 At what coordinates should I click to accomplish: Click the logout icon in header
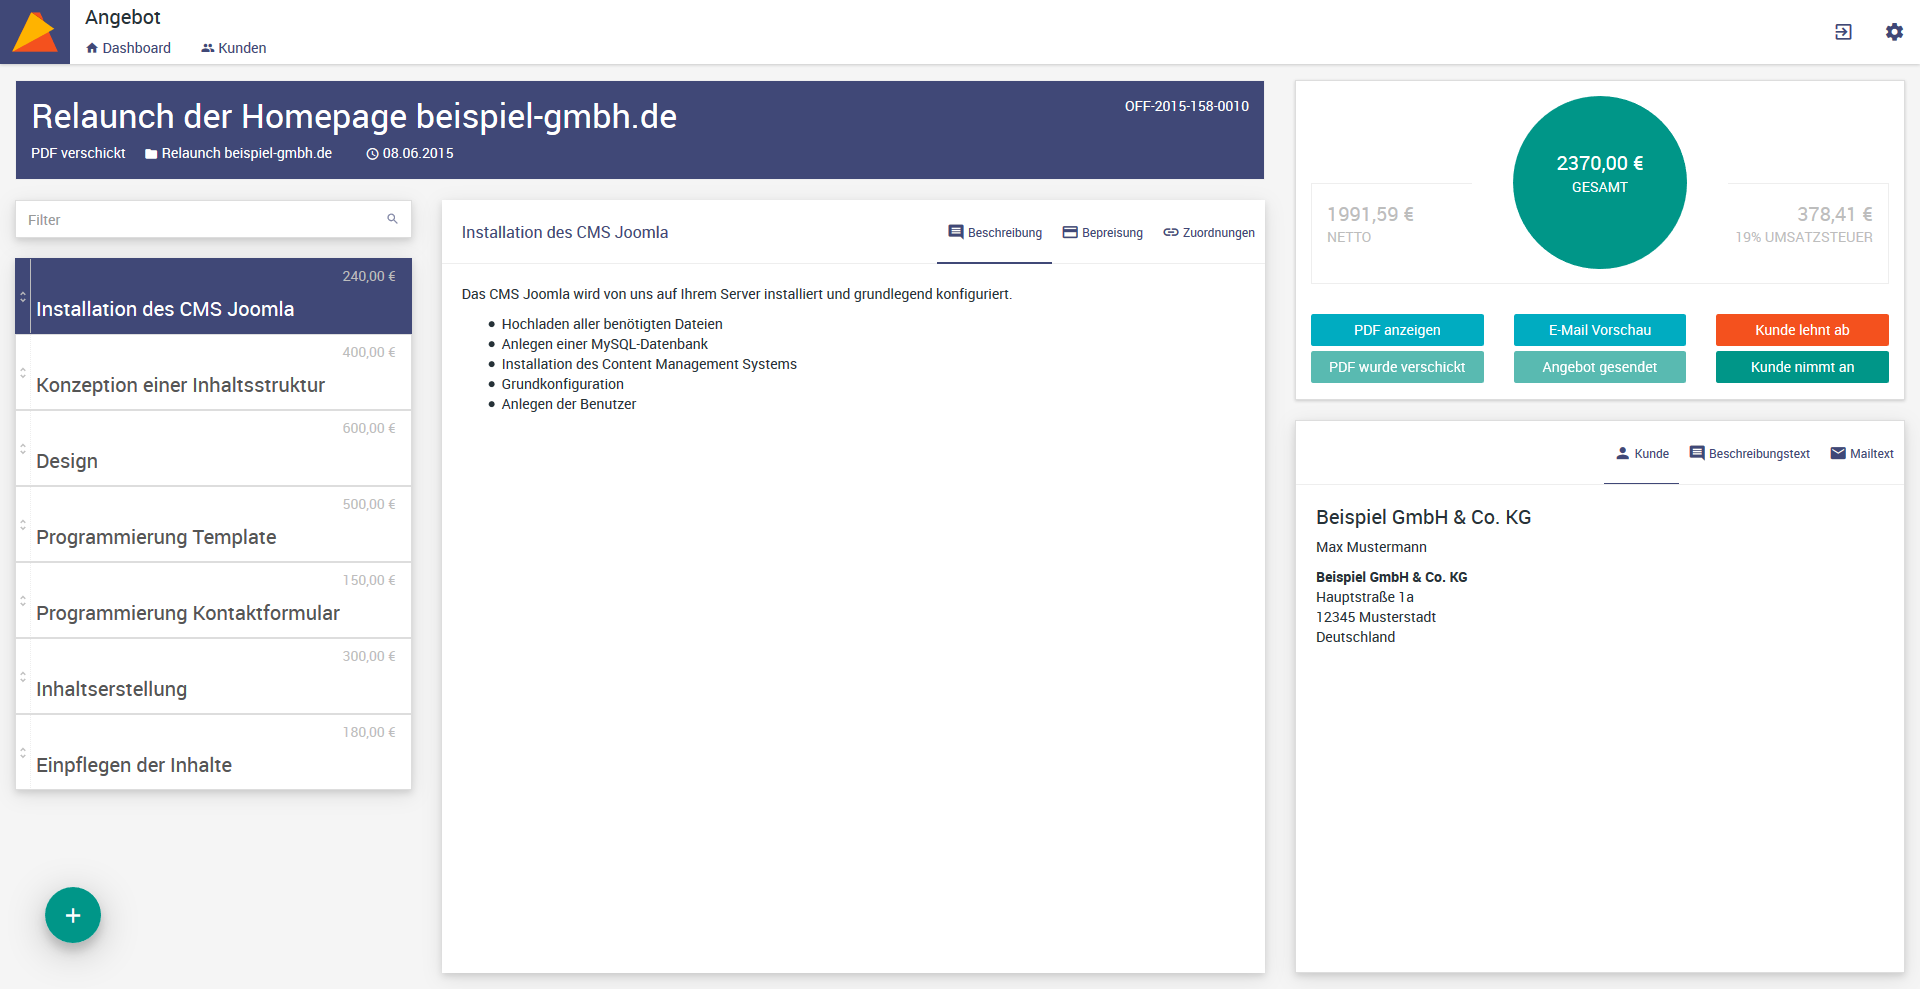tap(1843, 32)
